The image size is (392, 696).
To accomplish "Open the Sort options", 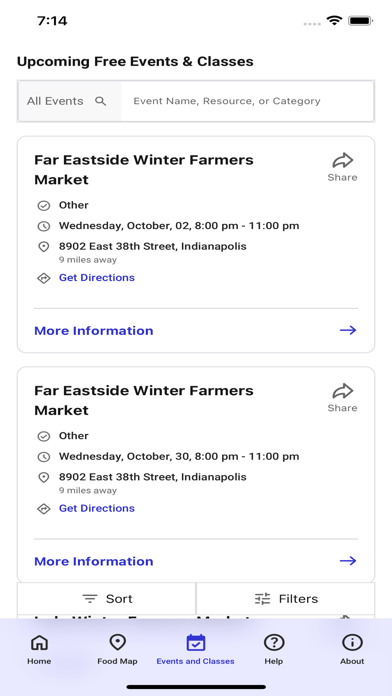I will coord(107,599).
